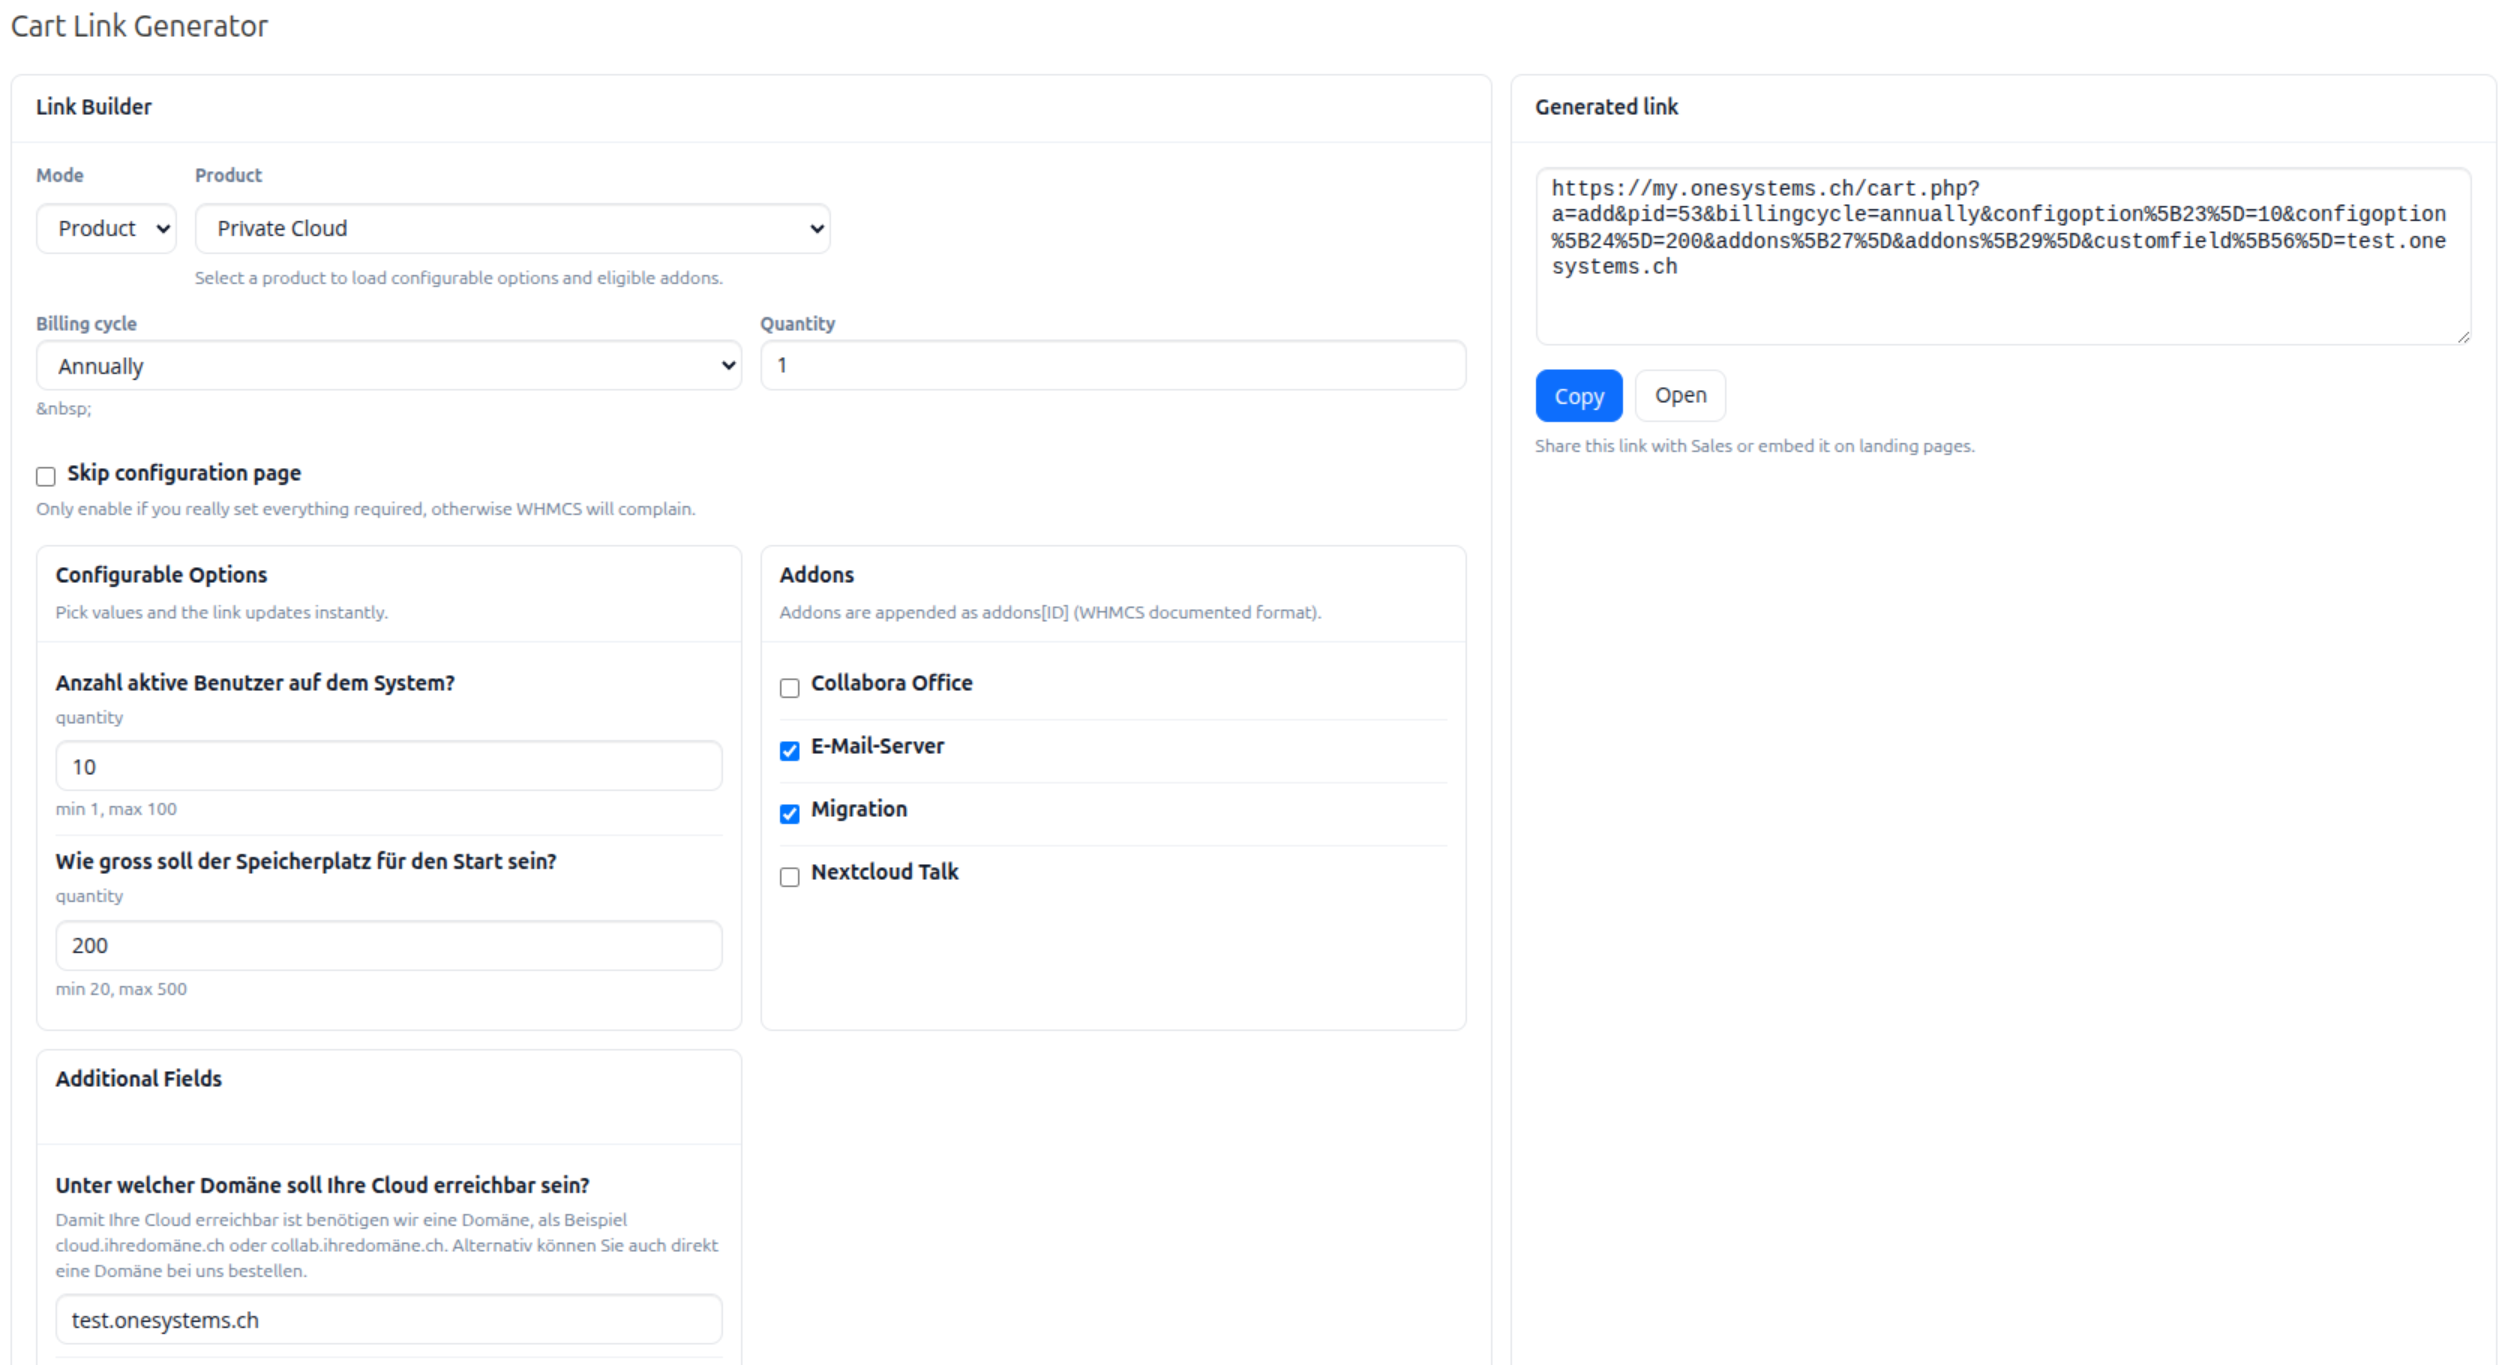2512x1365 pixels.
Task: Check the Nextcloud Talk addon
Action: [x=789, y=877]
